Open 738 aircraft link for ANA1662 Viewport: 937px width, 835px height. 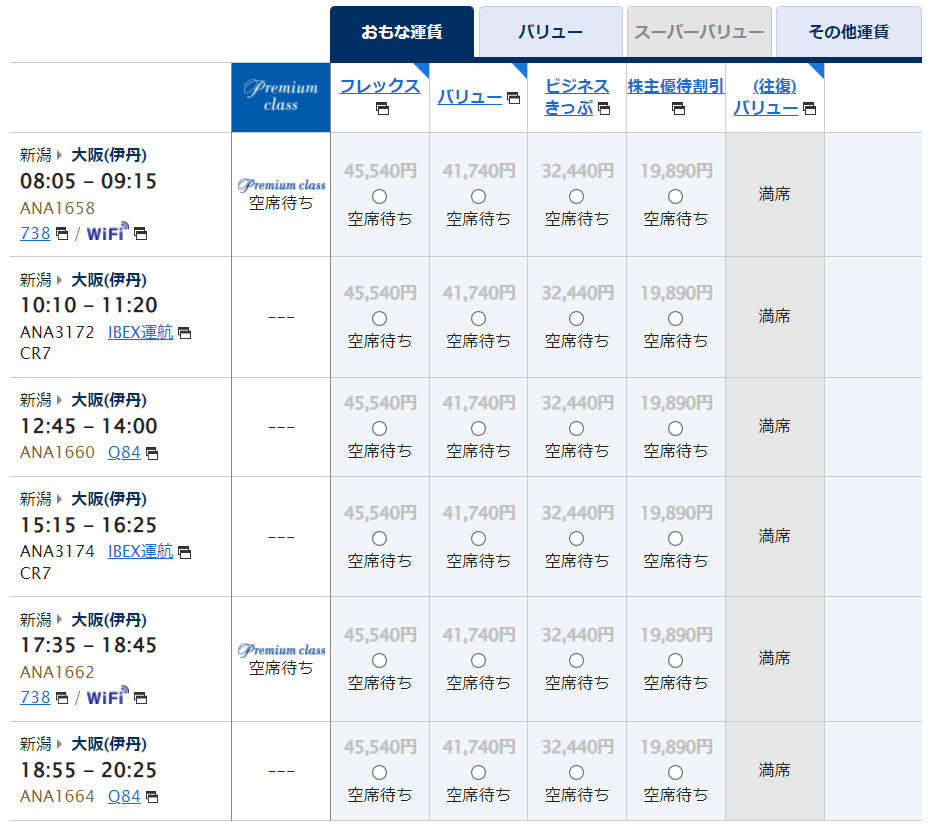35,698
